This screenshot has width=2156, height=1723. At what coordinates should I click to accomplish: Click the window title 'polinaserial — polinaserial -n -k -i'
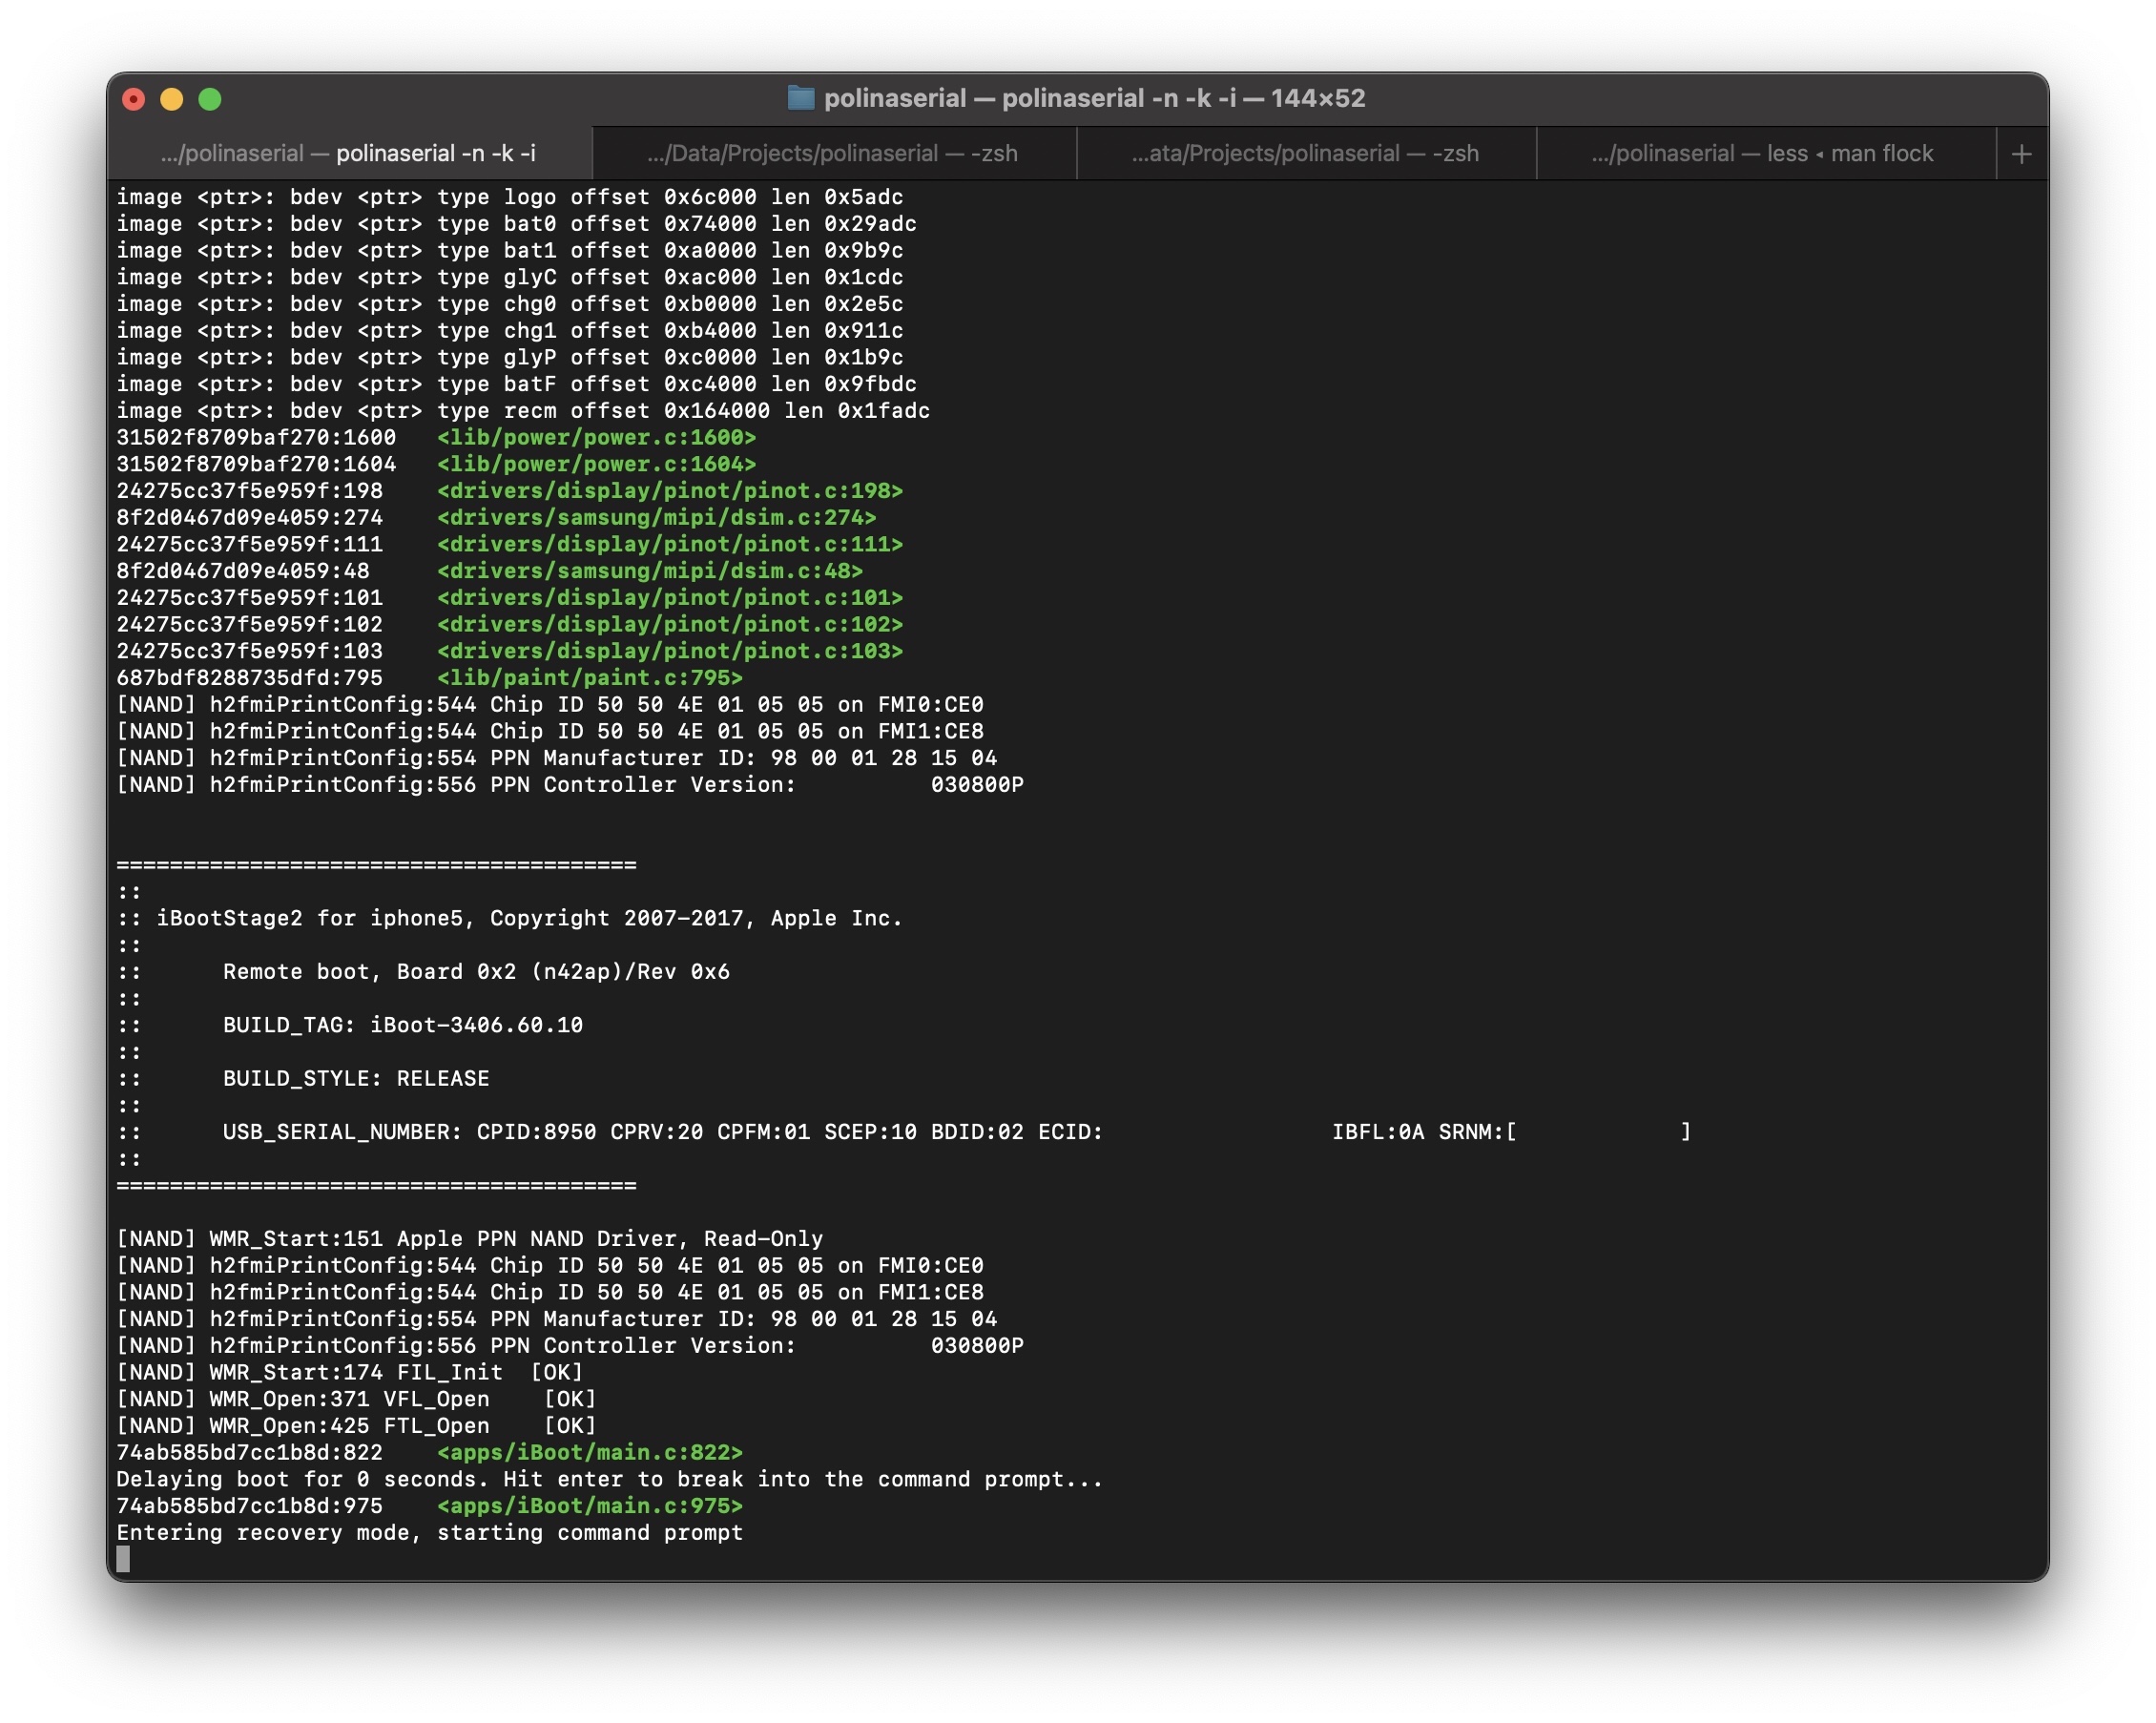[1094, 98]
